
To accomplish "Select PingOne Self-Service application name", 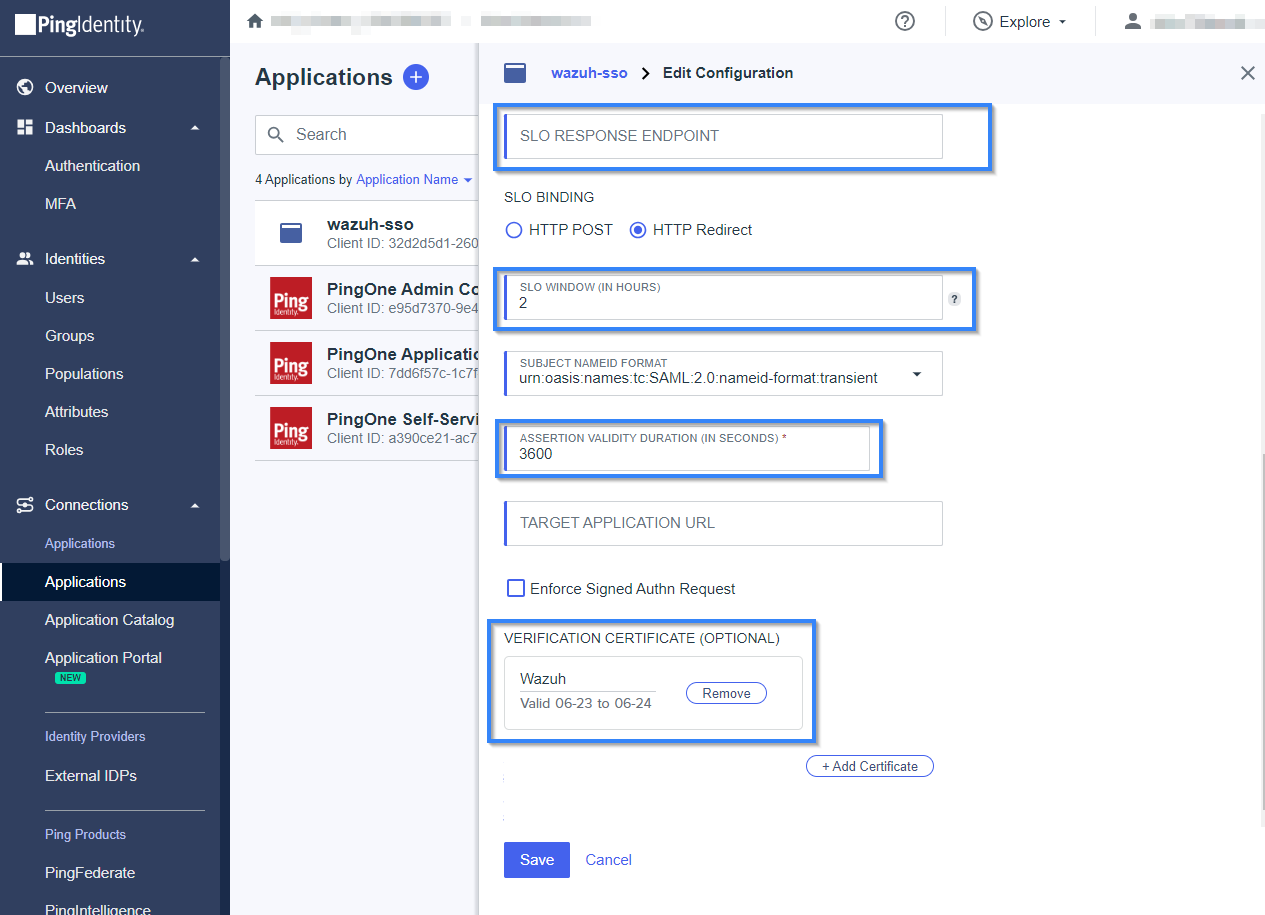I will (x=403, y=419).
